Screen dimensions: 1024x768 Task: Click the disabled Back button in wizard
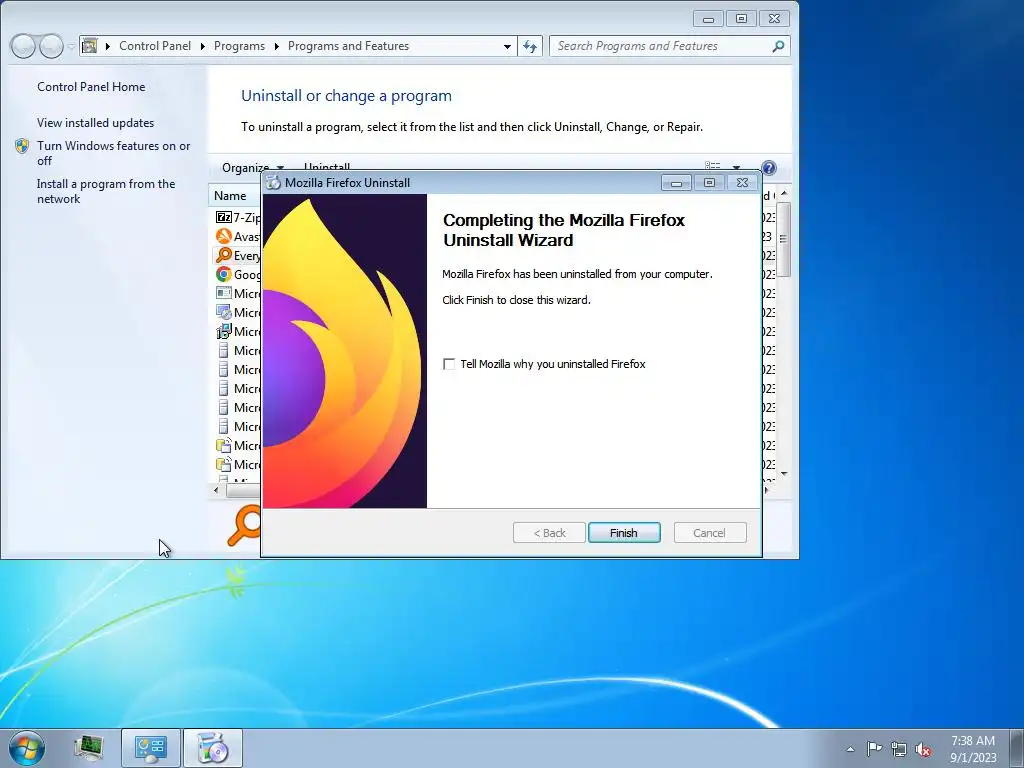coord(549,533)
